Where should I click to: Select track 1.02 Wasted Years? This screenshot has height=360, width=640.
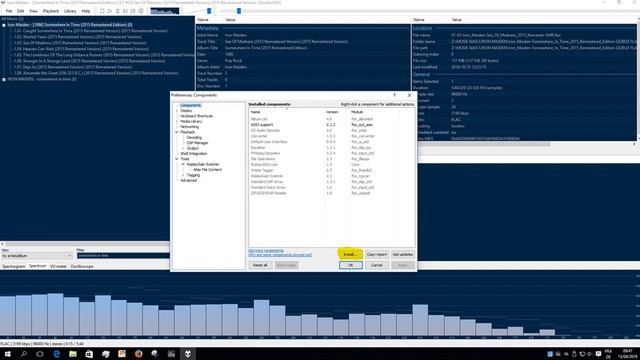78,37
